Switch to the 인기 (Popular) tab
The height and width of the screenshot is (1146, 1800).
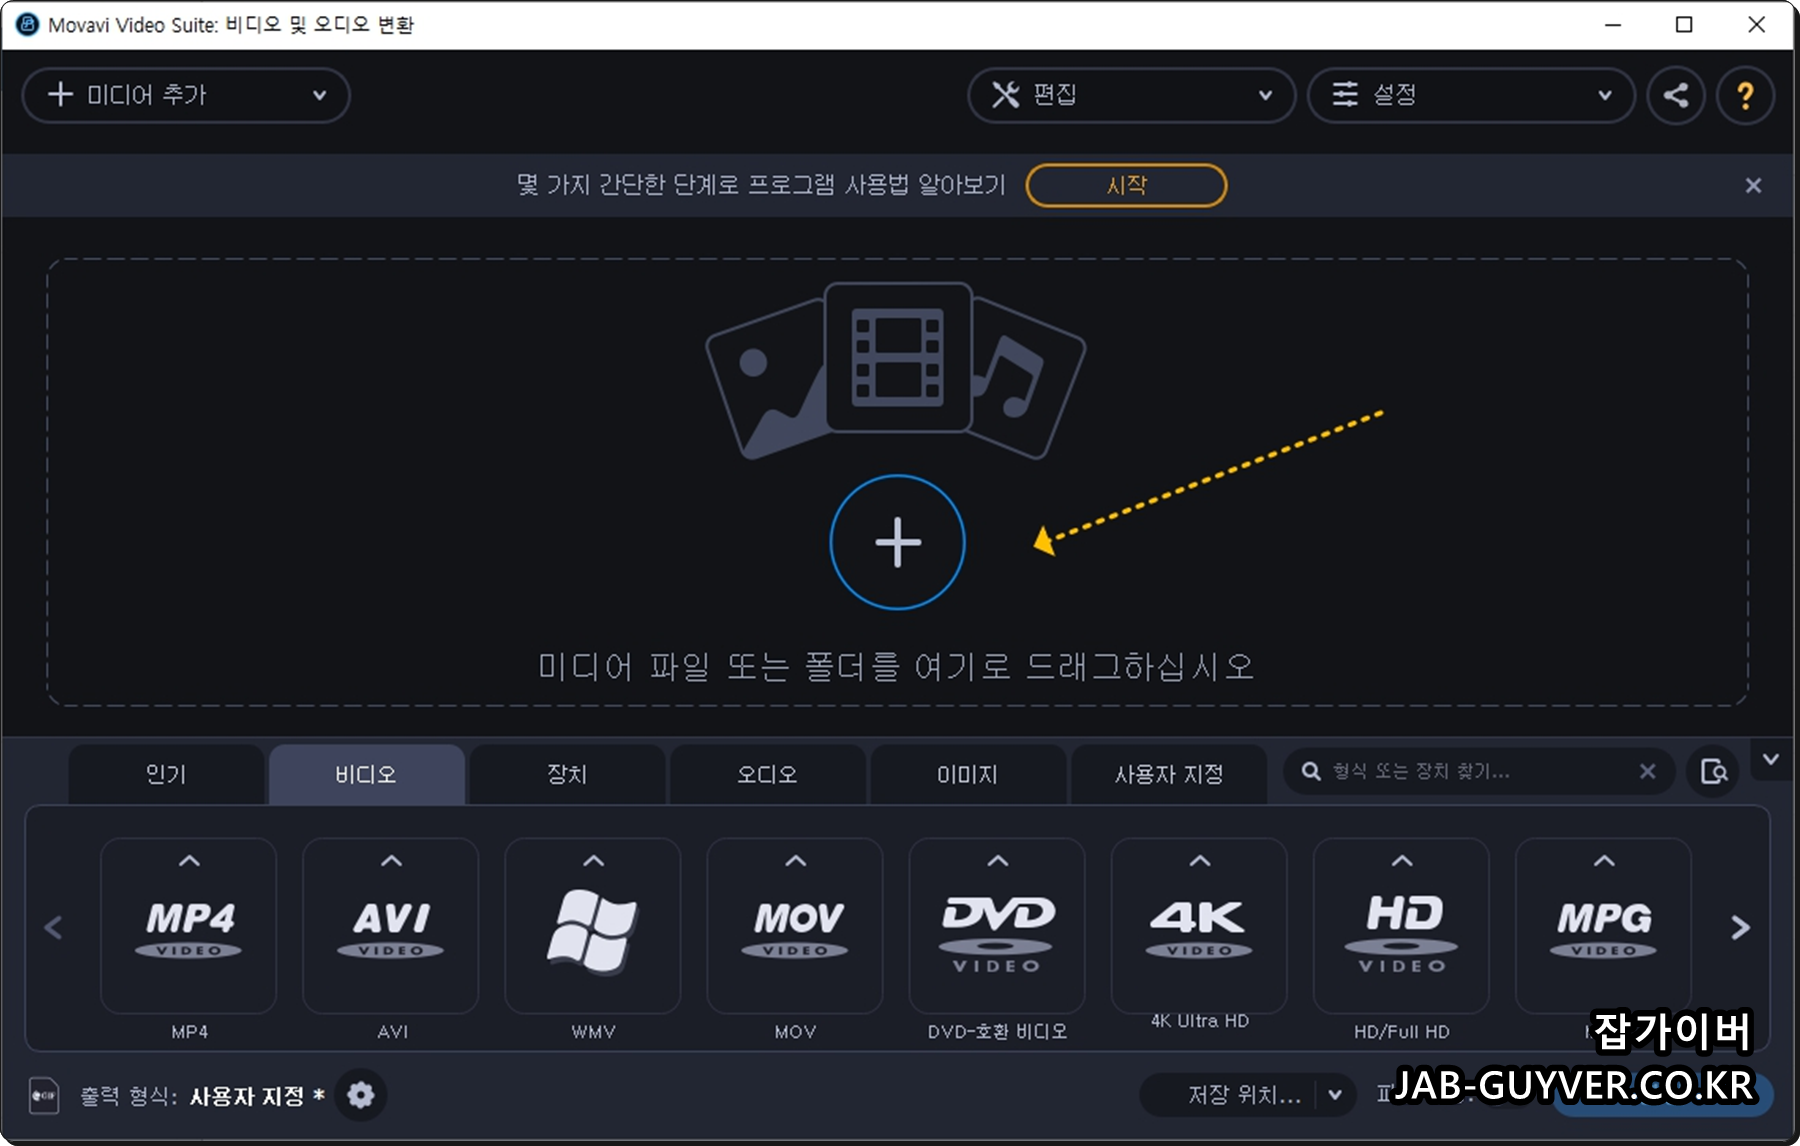pos(166,774)
